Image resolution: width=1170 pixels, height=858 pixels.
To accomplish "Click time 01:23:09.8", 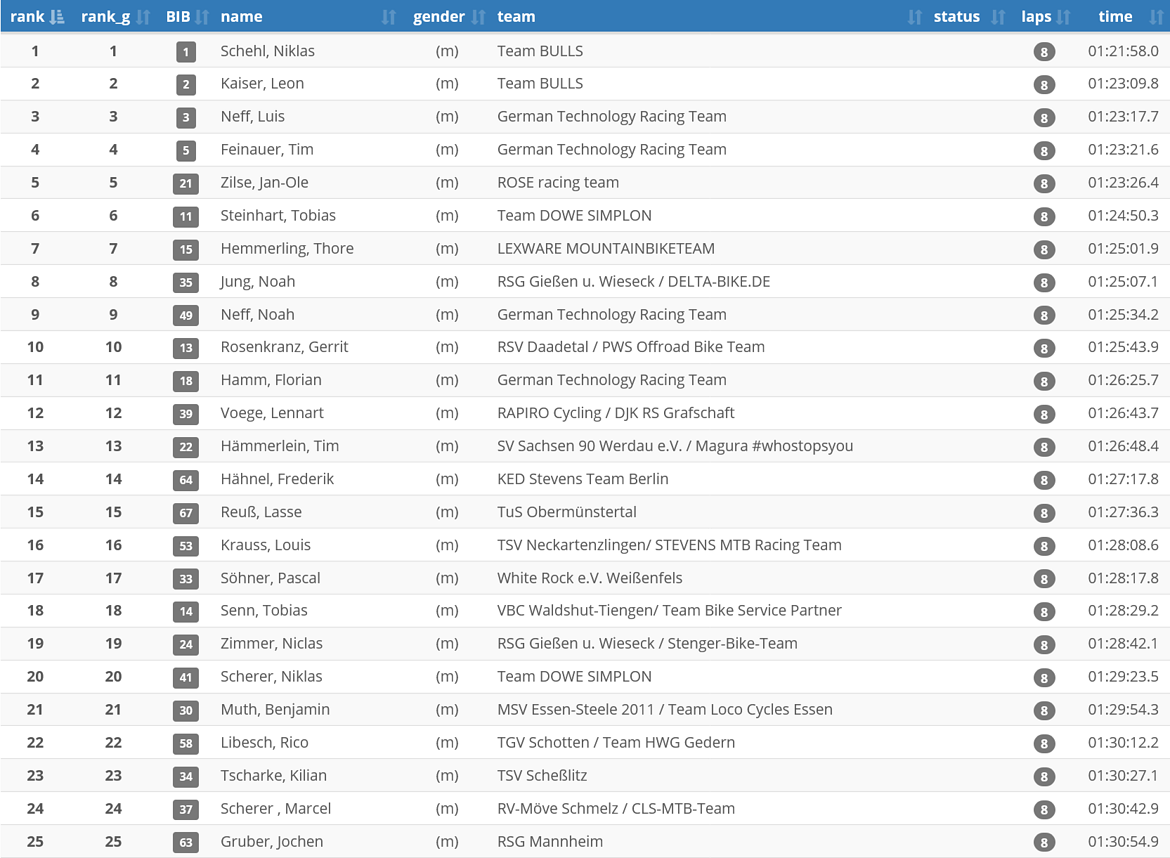I will click(x=1123, y=84).
